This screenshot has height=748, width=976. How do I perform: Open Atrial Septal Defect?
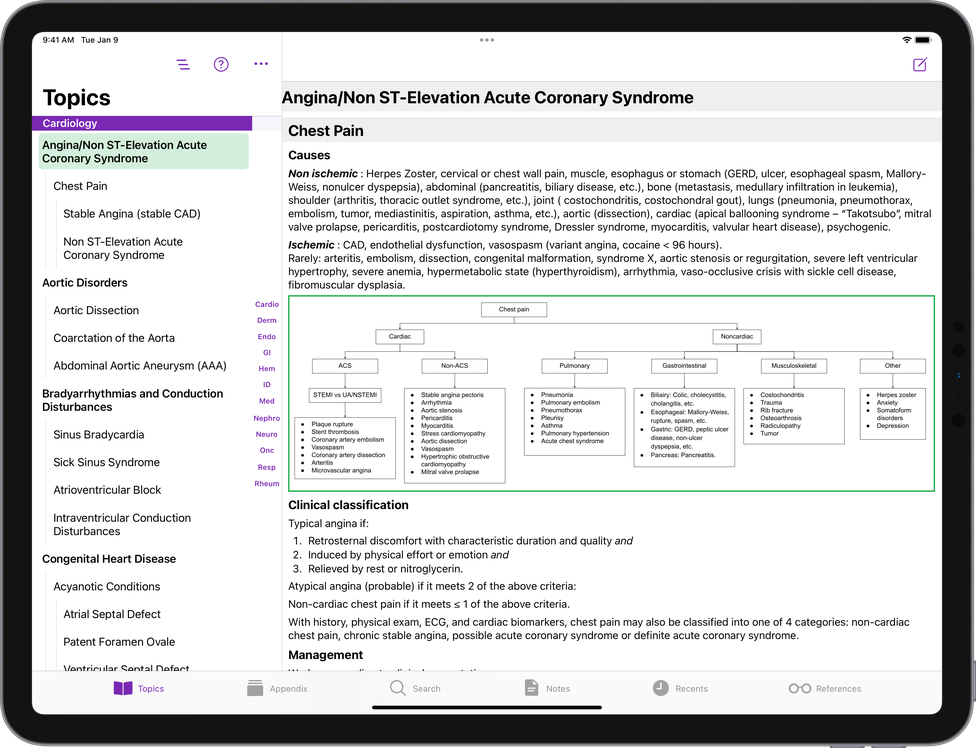coord(112,614)
